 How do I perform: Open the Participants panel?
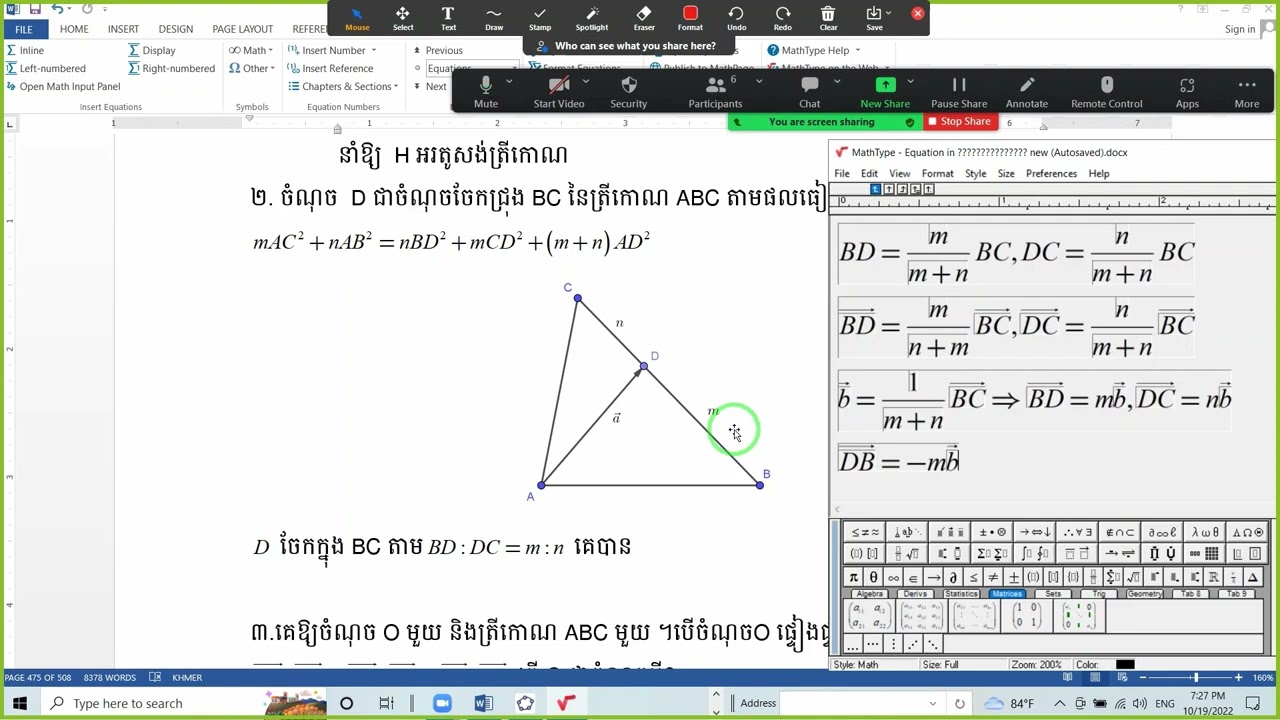[715, 92]
